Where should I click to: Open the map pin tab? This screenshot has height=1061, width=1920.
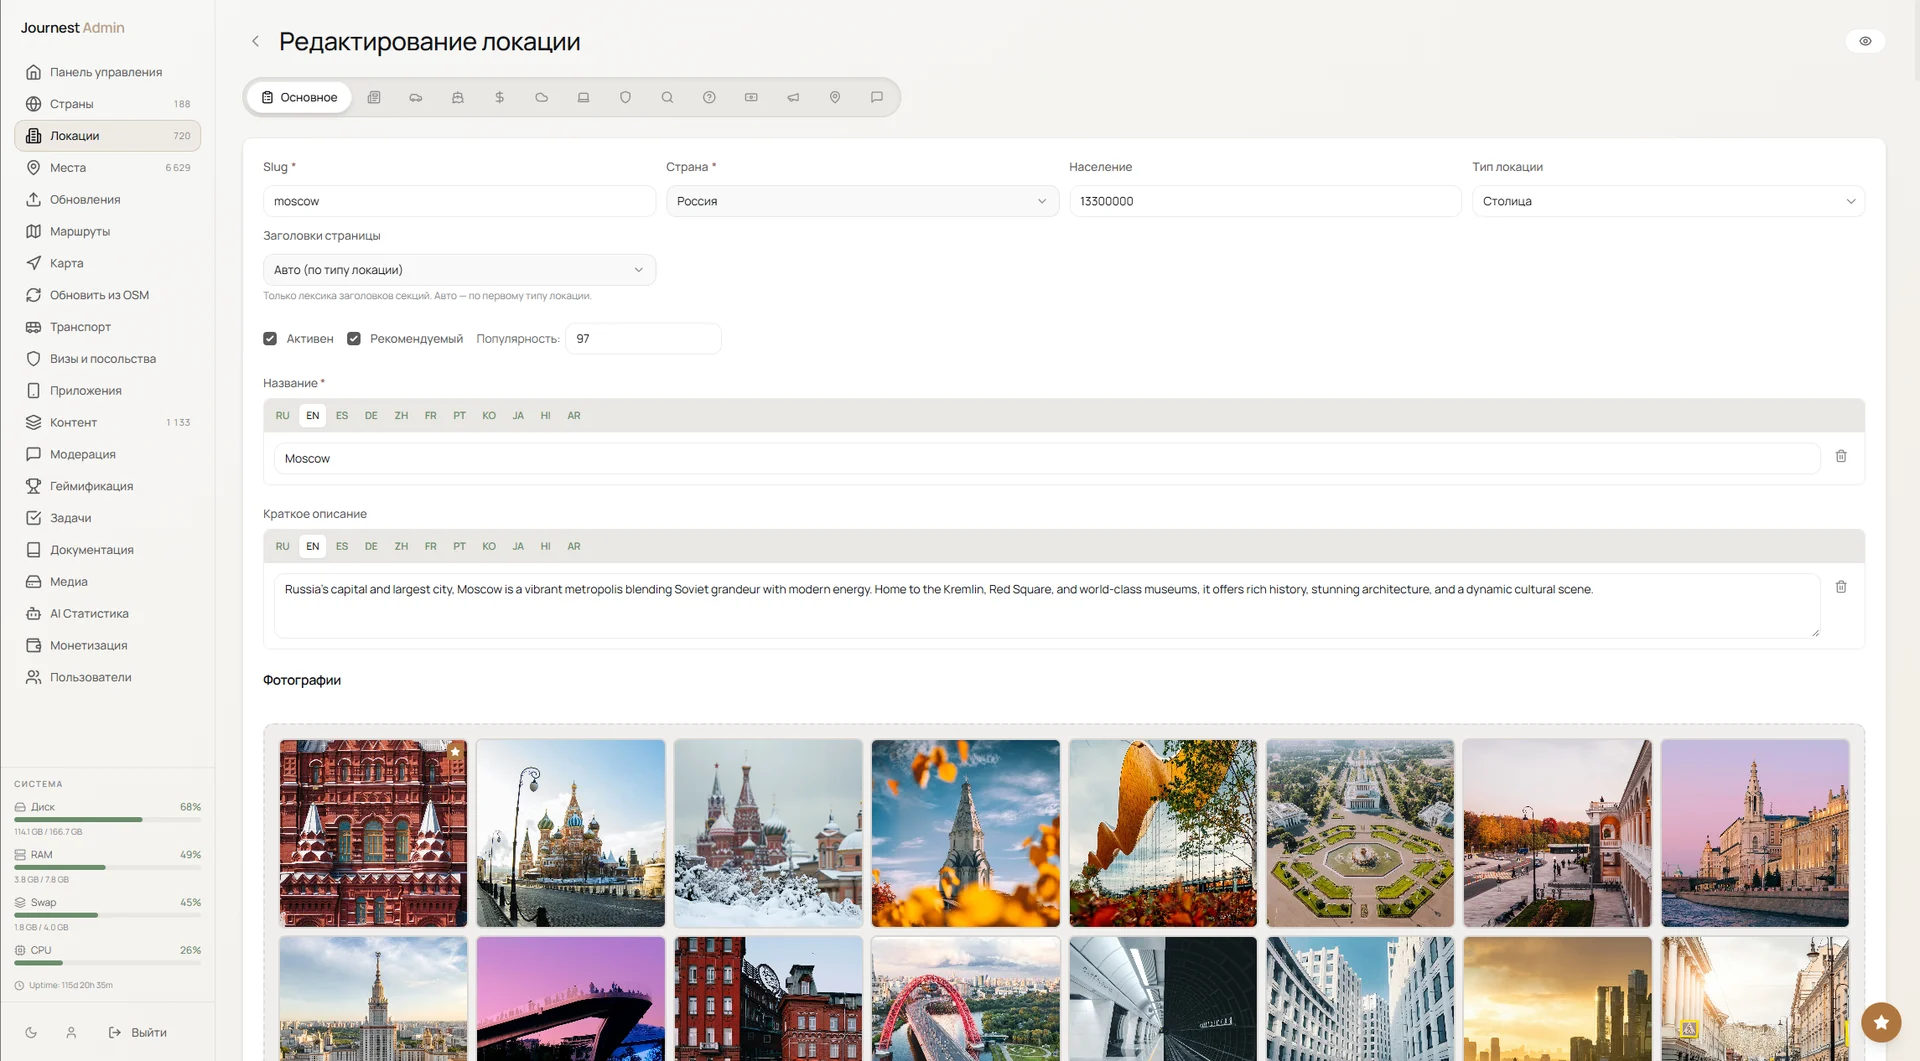pos(835,97)
